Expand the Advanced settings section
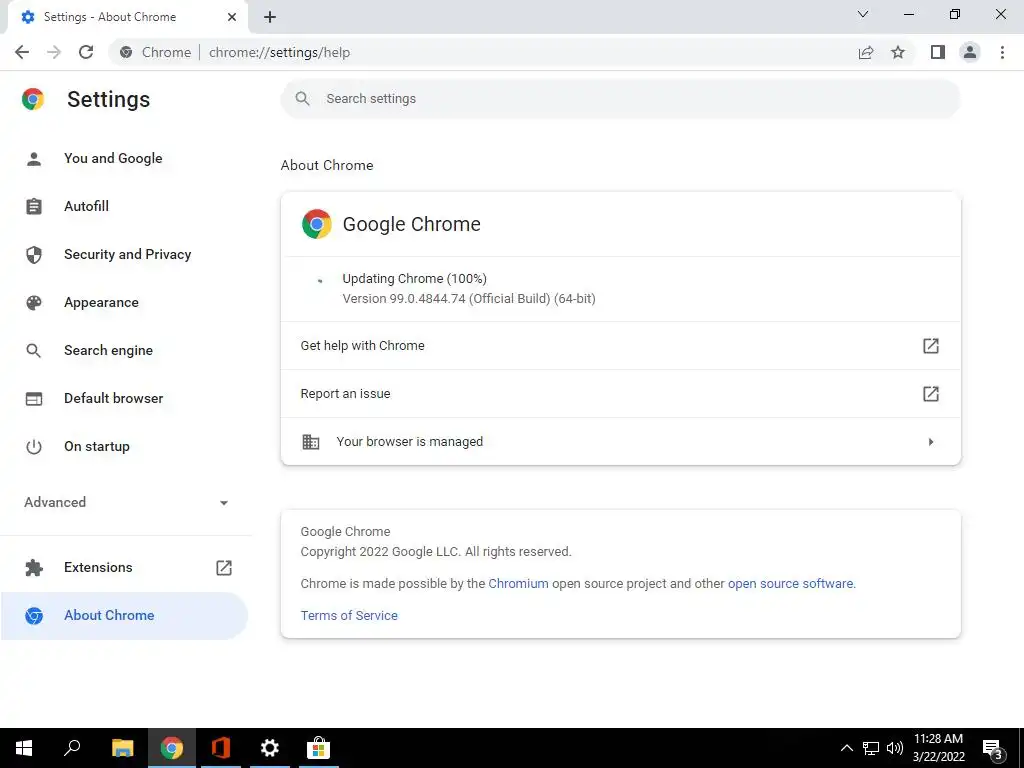The height and width of the screenshot is (768, 1024). tap(126, 502)
